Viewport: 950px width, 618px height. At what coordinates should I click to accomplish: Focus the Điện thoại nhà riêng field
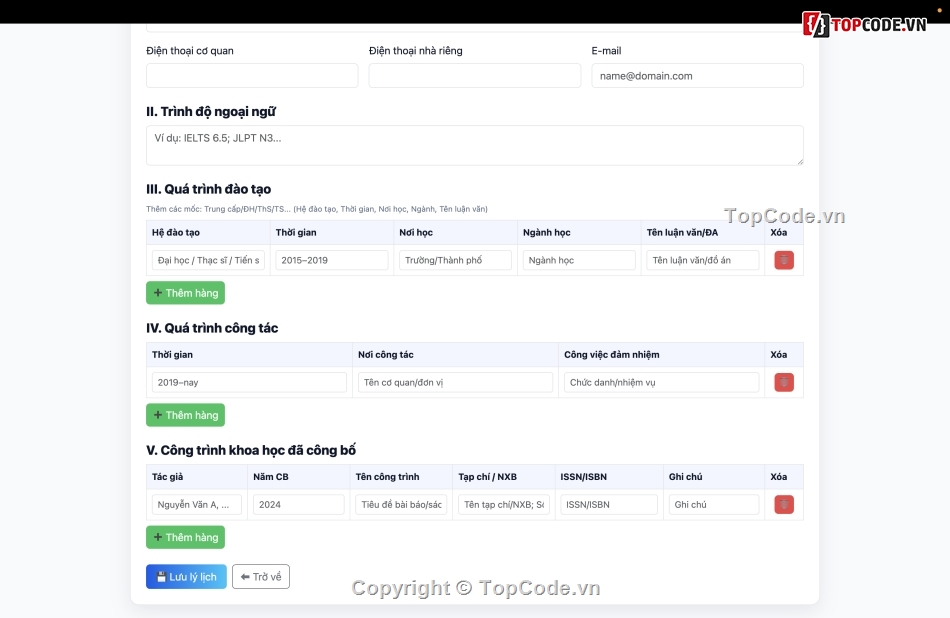coord(474,76)
